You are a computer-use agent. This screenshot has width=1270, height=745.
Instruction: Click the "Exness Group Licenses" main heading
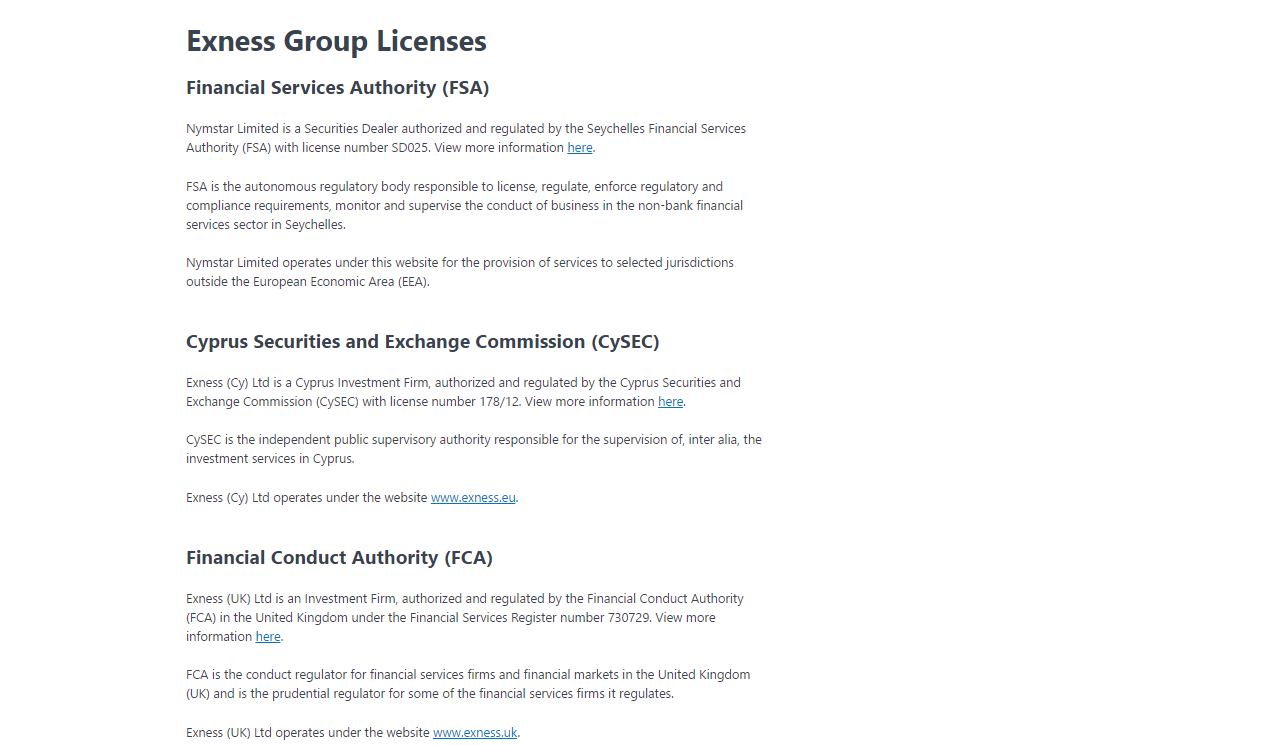point(336,41)
